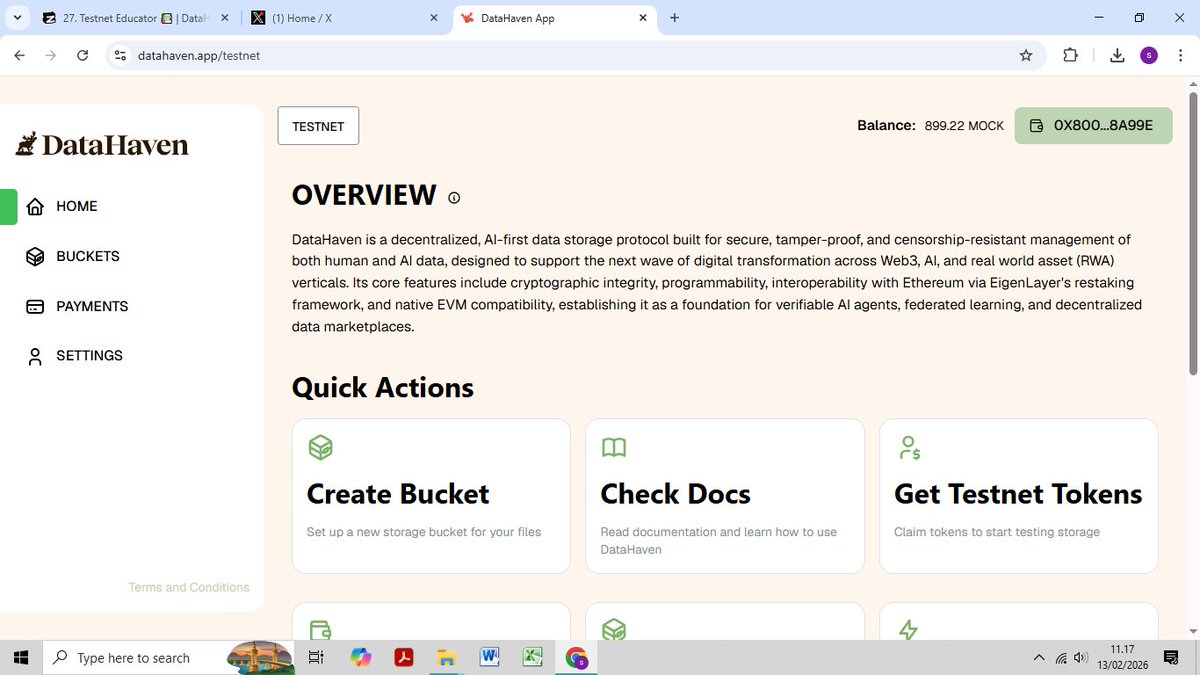The image size is (1200, 675).
Task: Open the BUCKETS cube icon in sidebar
Action: [35, 257]
